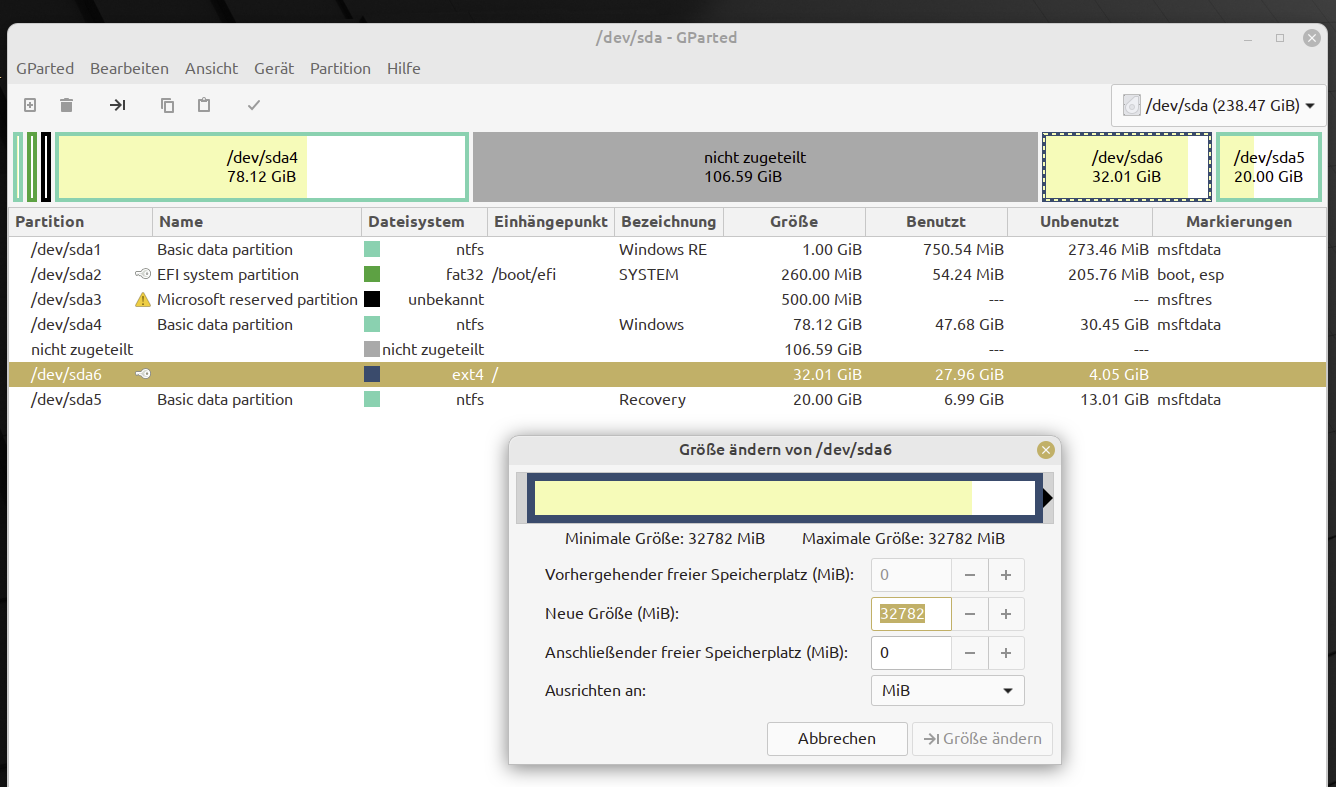Viewport: 1336px width, 787px height.
Task: Click the new partition toolbar icon
Action: click(30, 105)
